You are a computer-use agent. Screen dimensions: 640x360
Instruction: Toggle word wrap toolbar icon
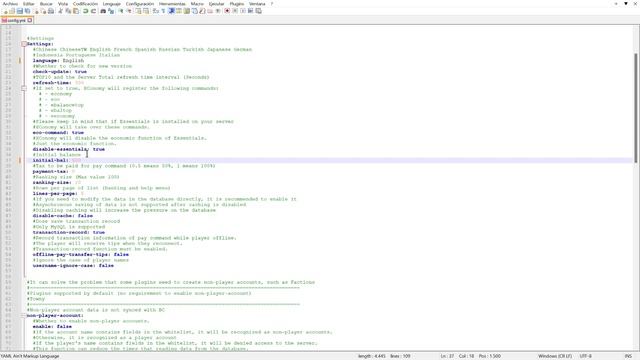156,11
